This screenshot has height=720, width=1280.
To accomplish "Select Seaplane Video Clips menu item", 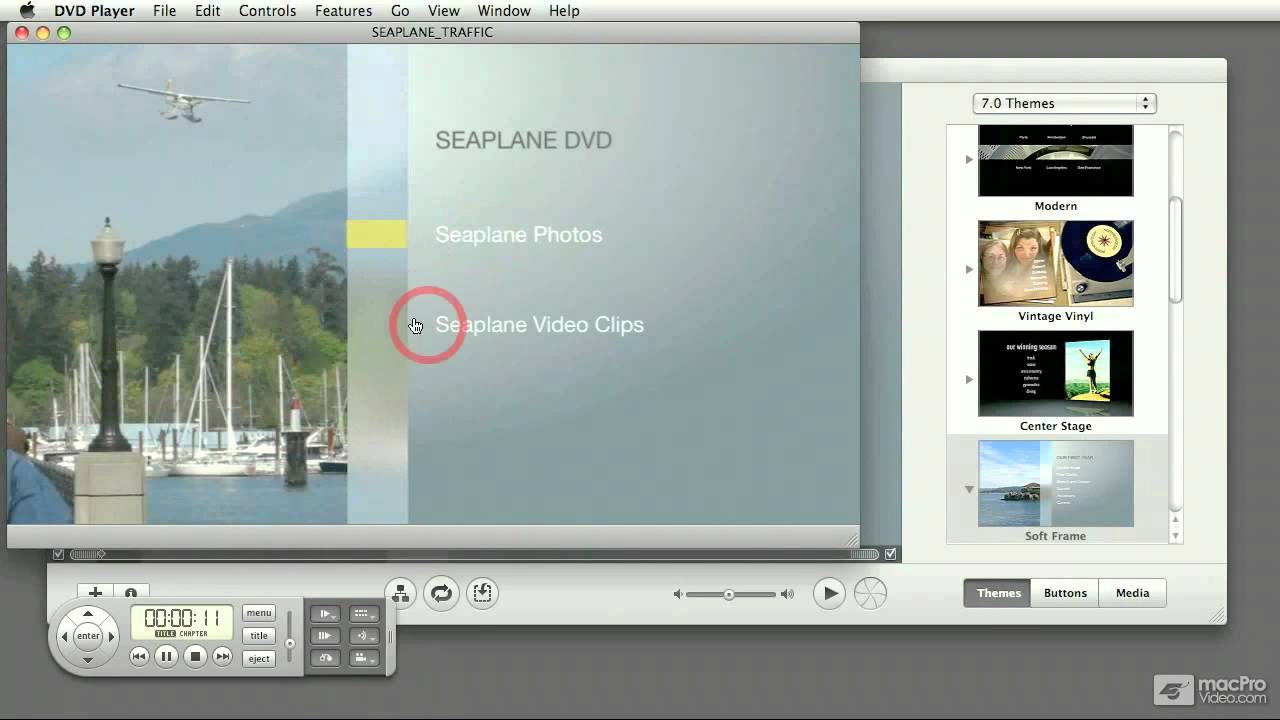I will [539, 325].
